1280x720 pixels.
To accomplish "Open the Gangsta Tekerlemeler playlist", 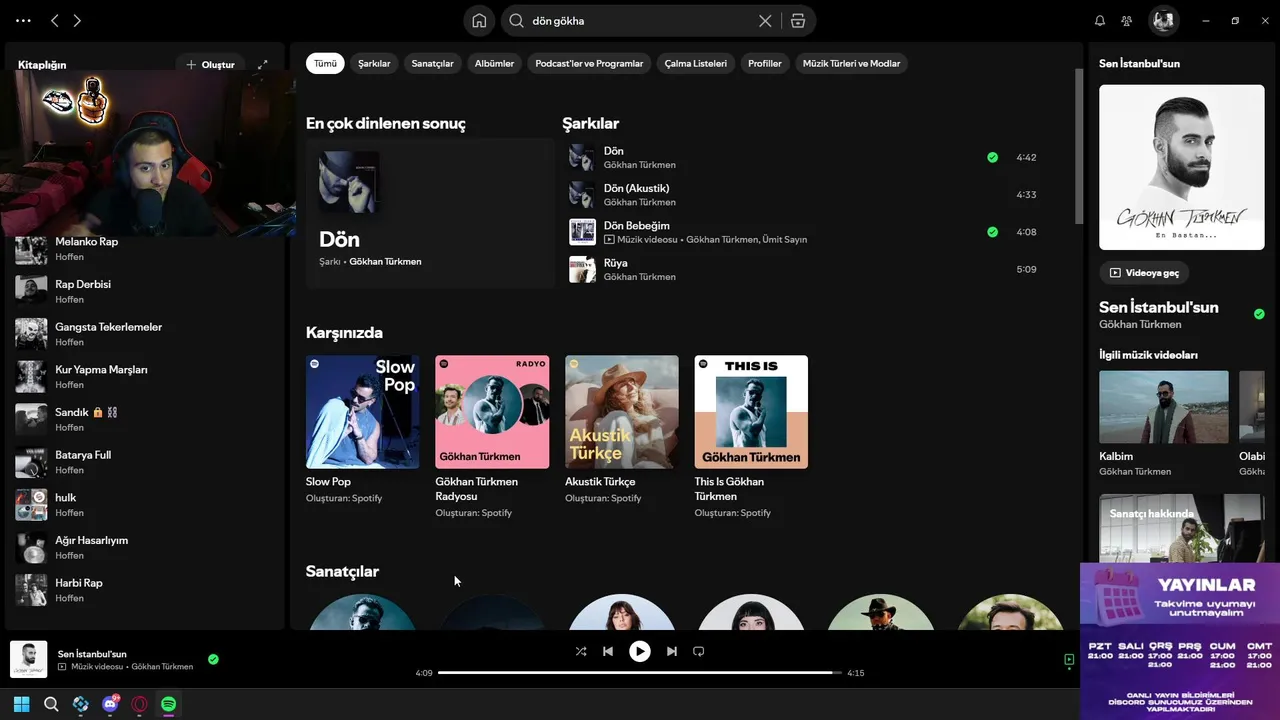I will click(x=145, y=334).
